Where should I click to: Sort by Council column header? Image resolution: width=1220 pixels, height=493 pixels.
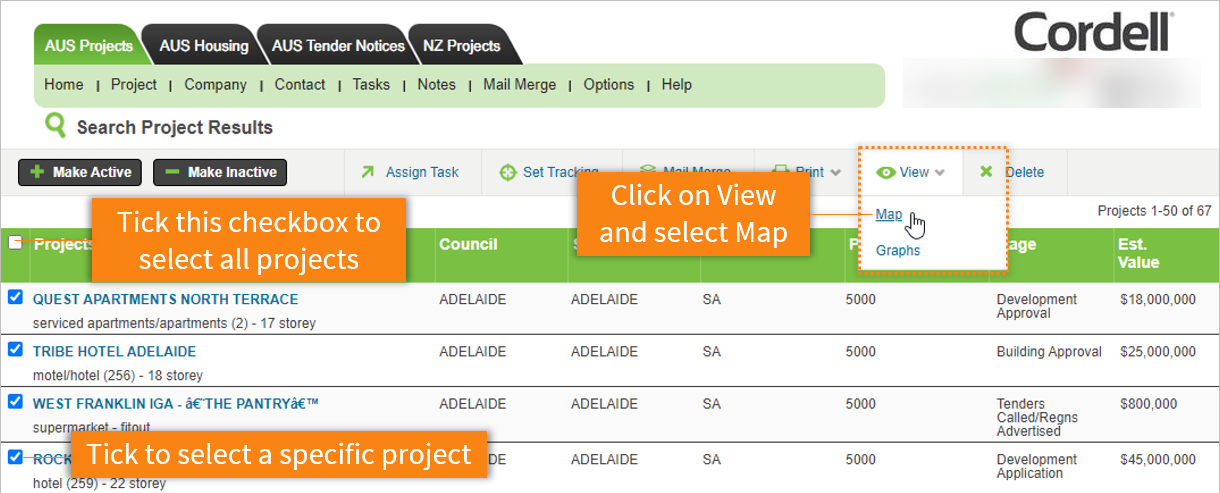coord(468,244)
